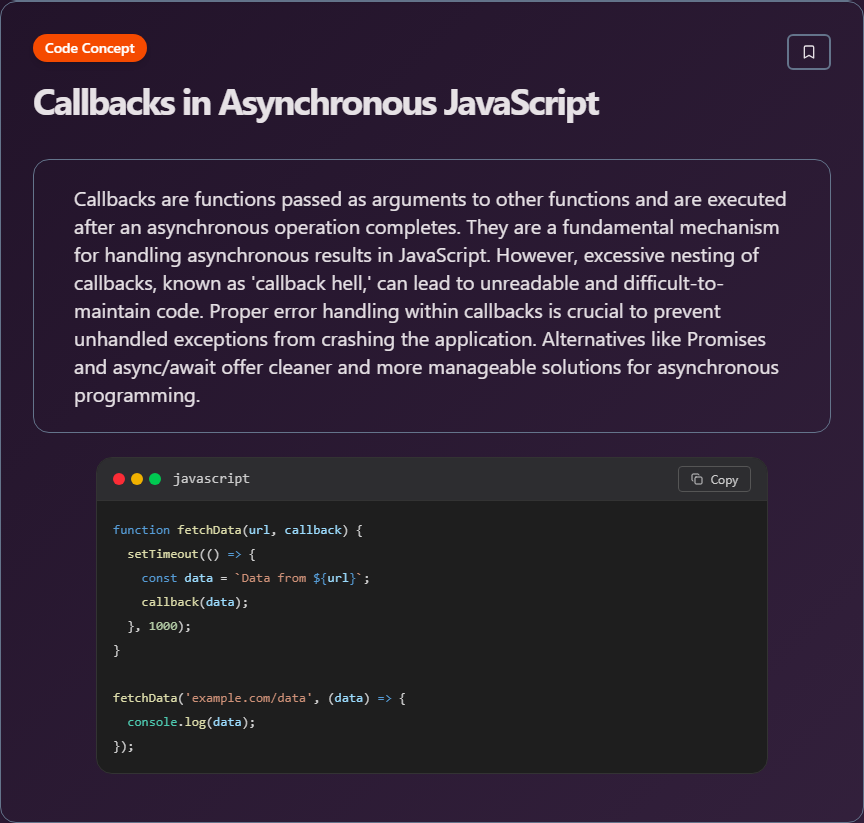The width and height of the screenshot is (864, 823).
Task: Click the 'console.log(data);' code line
Action: click(x=191, y=722)
